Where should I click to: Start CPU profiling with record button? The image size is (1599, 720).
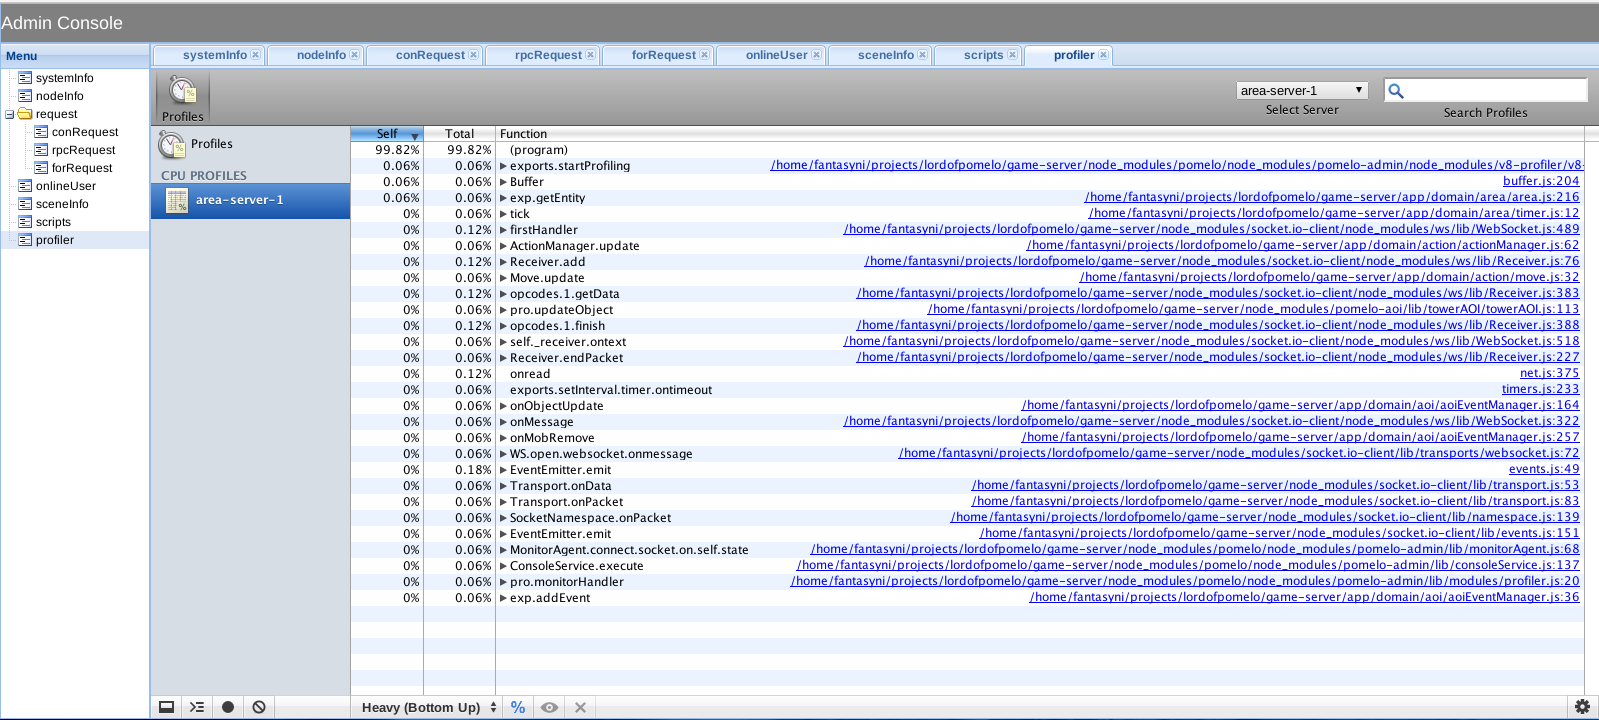tap(228, 707)
